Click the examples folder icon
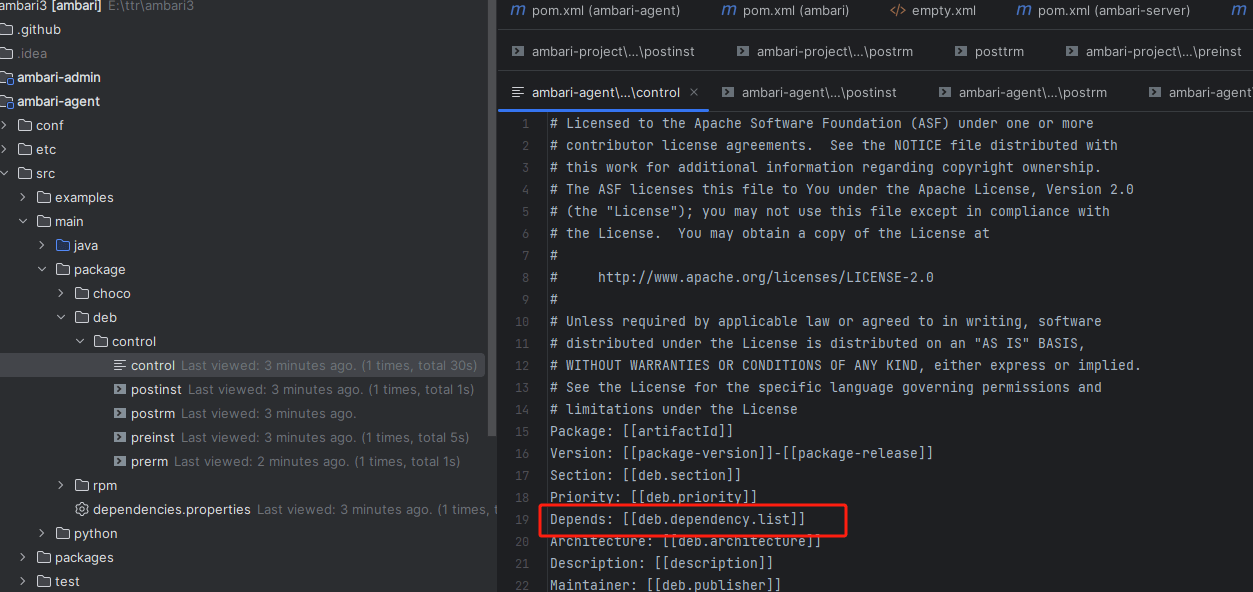 [44, 197]
